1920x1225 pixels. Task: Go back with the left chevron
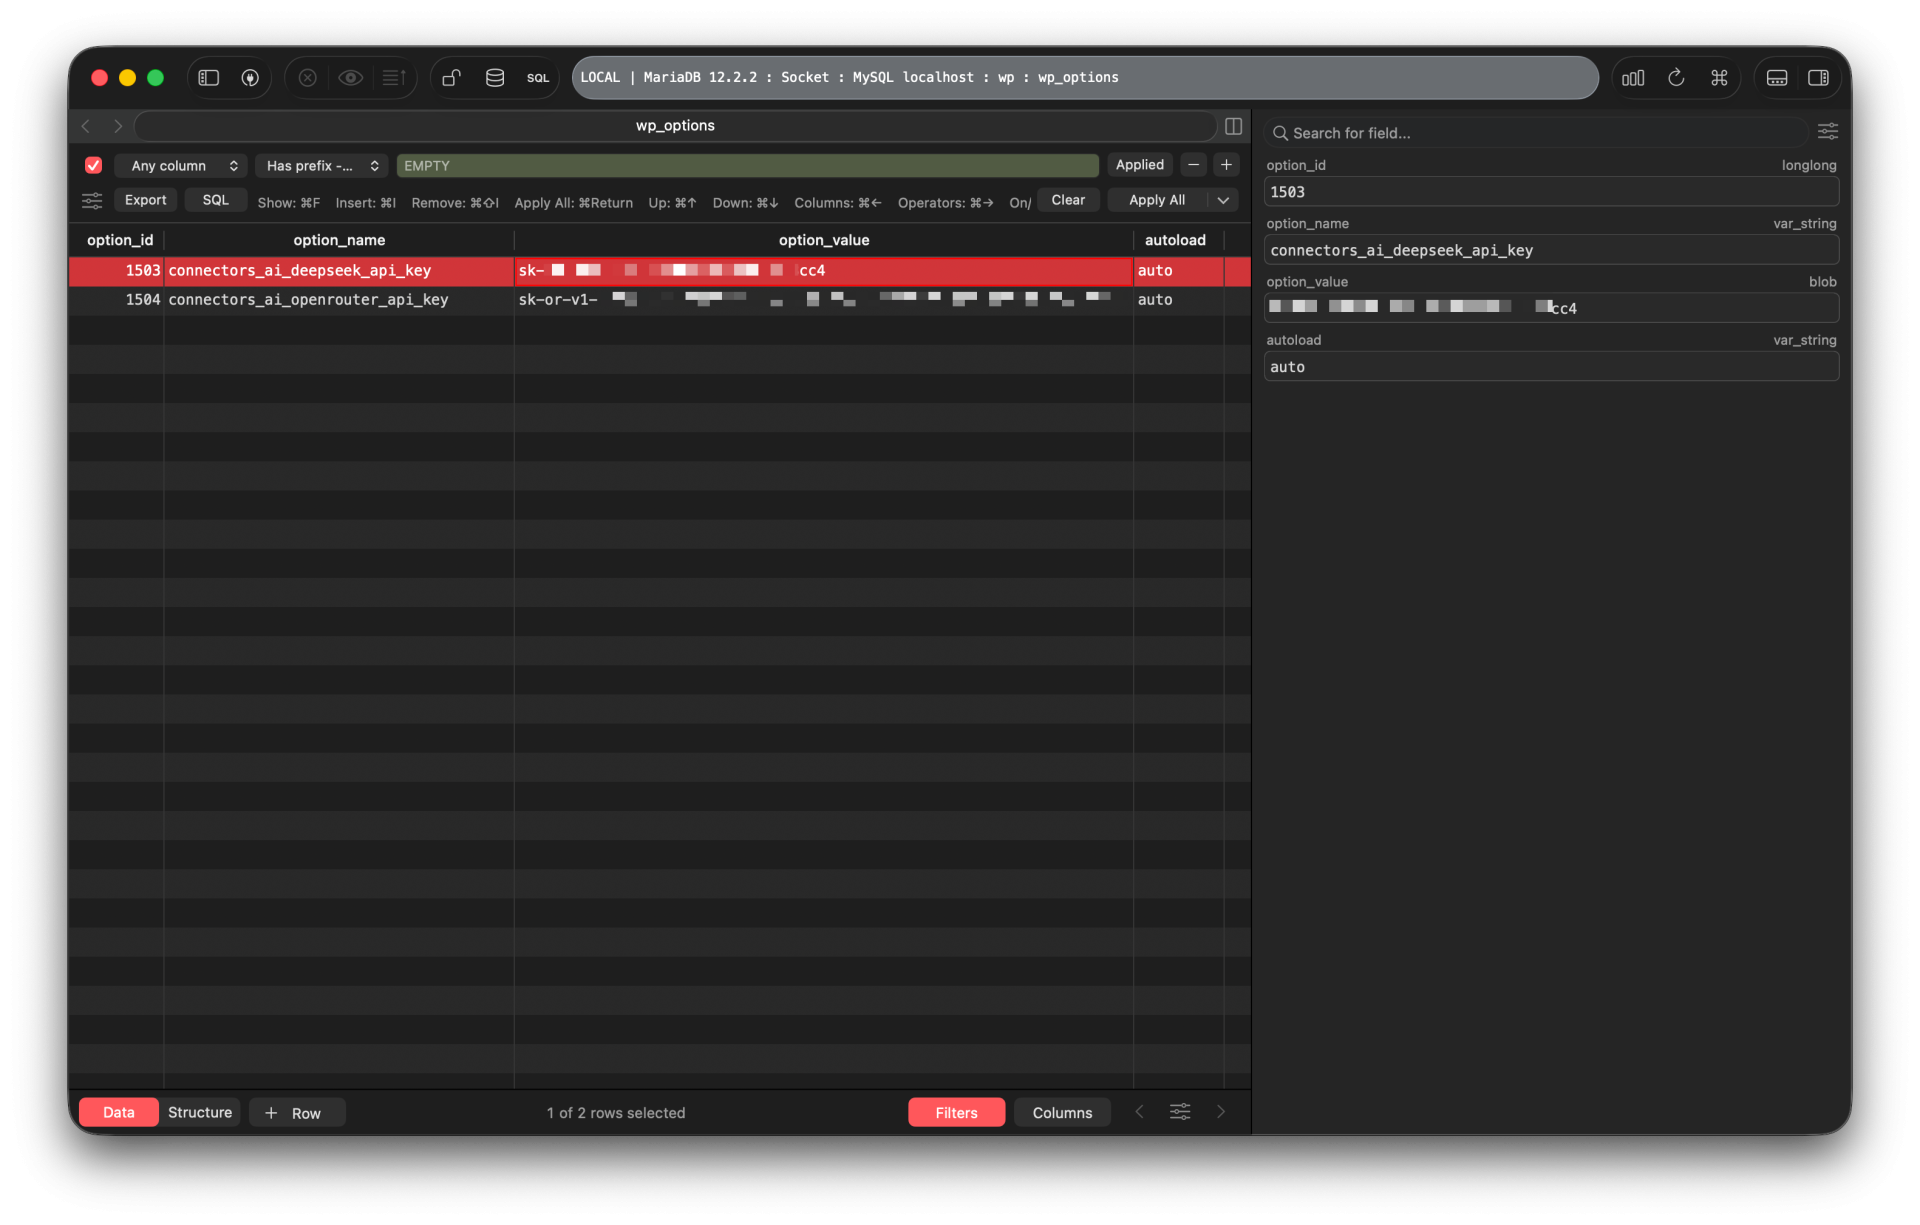coord(86,126)
